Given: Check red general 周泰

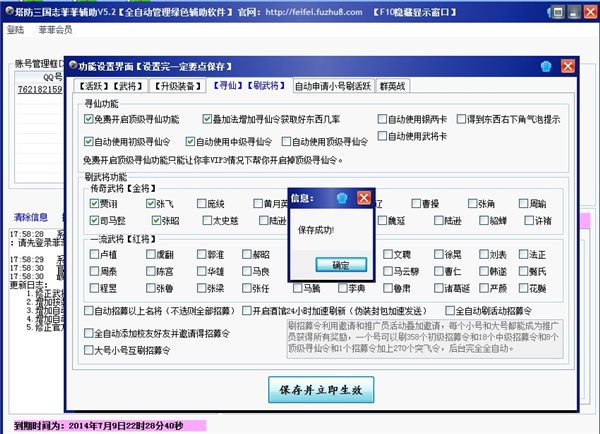Looking at the screenshot, I should [94, 271].
